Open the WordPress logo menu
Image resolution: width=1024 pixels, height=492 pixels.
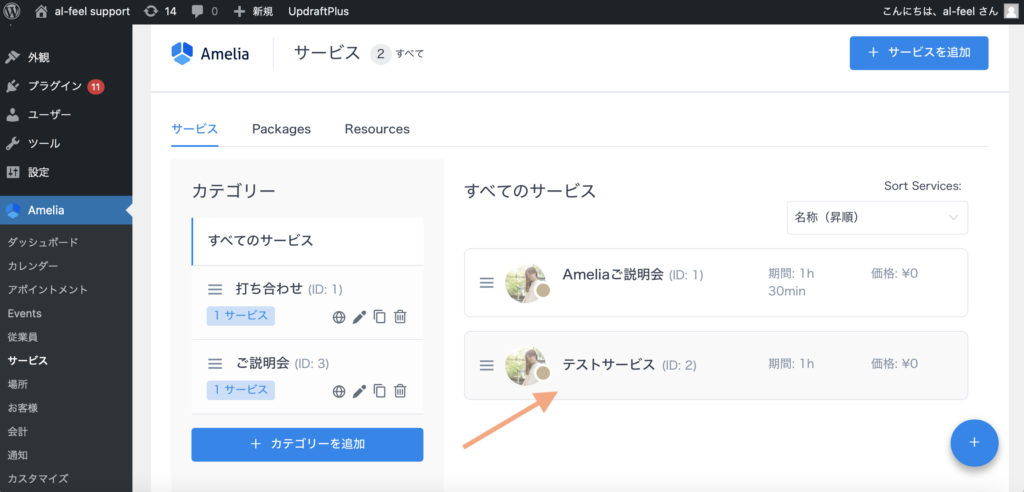tap(13, 12)
